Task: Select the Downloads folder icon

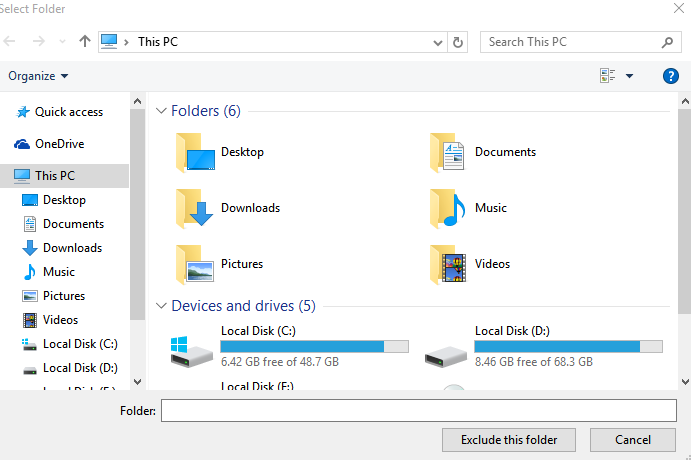Action: (195, 208)
